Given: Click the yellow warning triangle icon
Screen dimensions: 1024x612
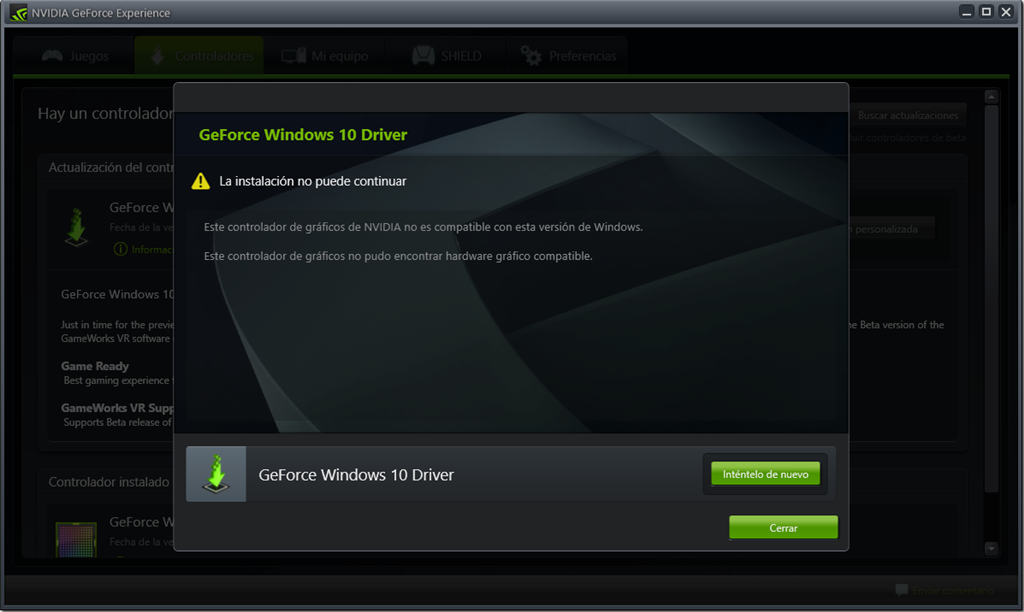Looking at the screenshot, I should pyautogui.click(x=200, y=181).
